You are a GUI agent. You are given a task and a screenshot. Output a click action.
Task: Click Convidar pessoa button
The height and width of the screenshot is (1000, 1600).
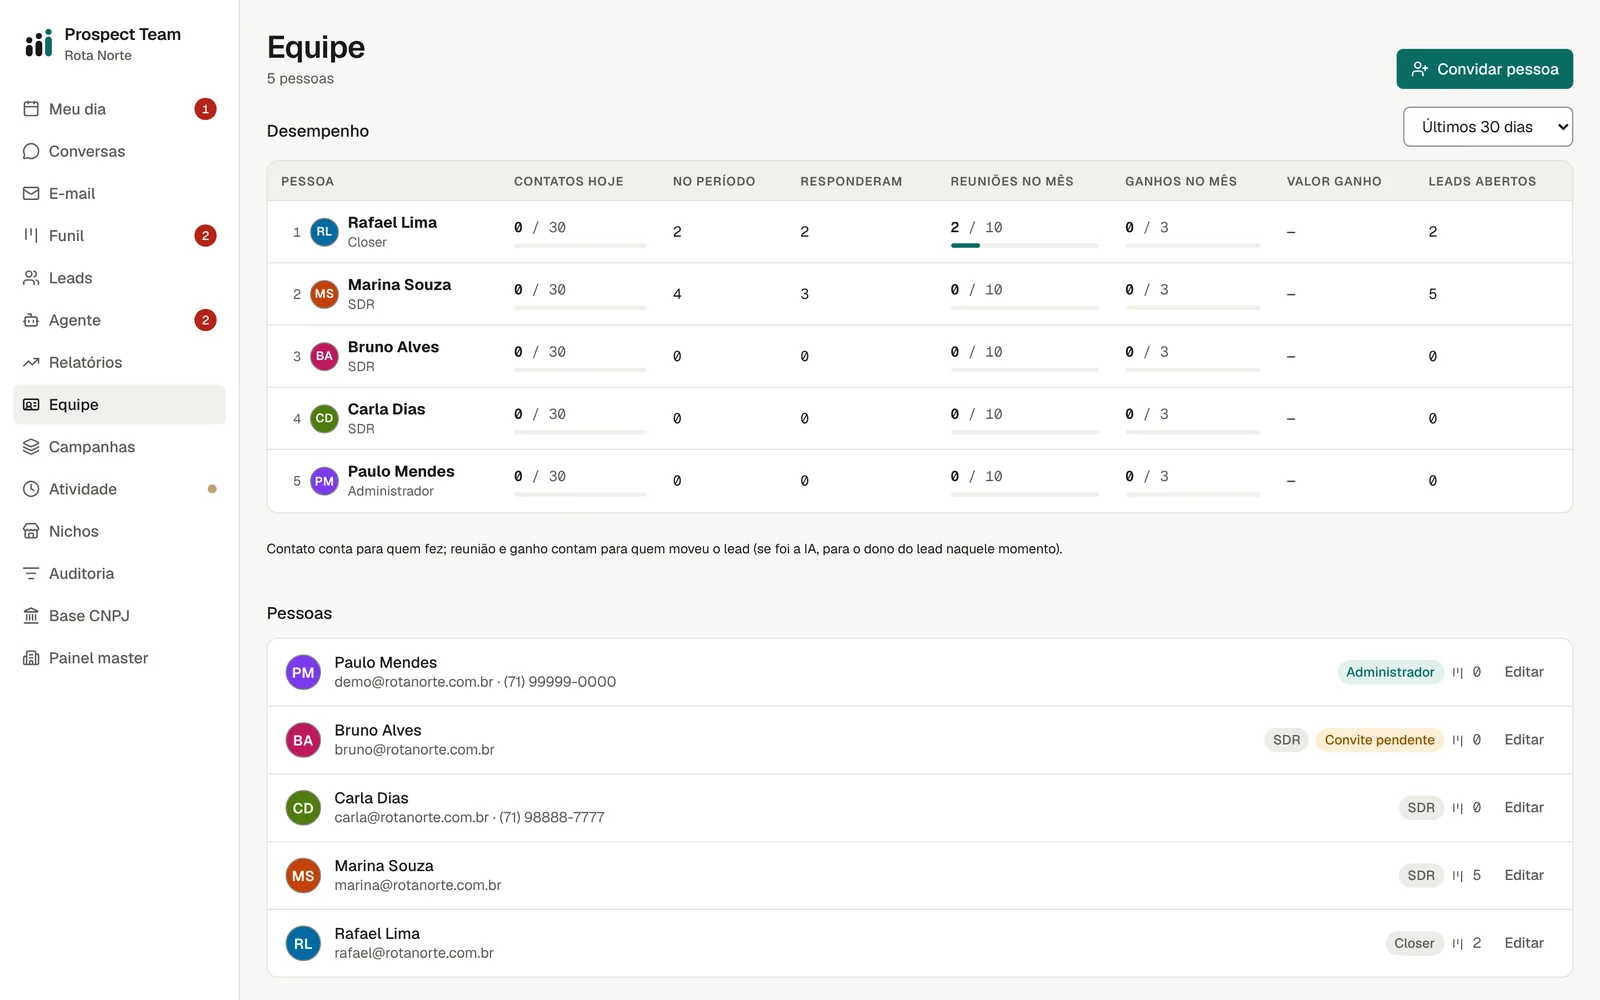pos(1484,69)
